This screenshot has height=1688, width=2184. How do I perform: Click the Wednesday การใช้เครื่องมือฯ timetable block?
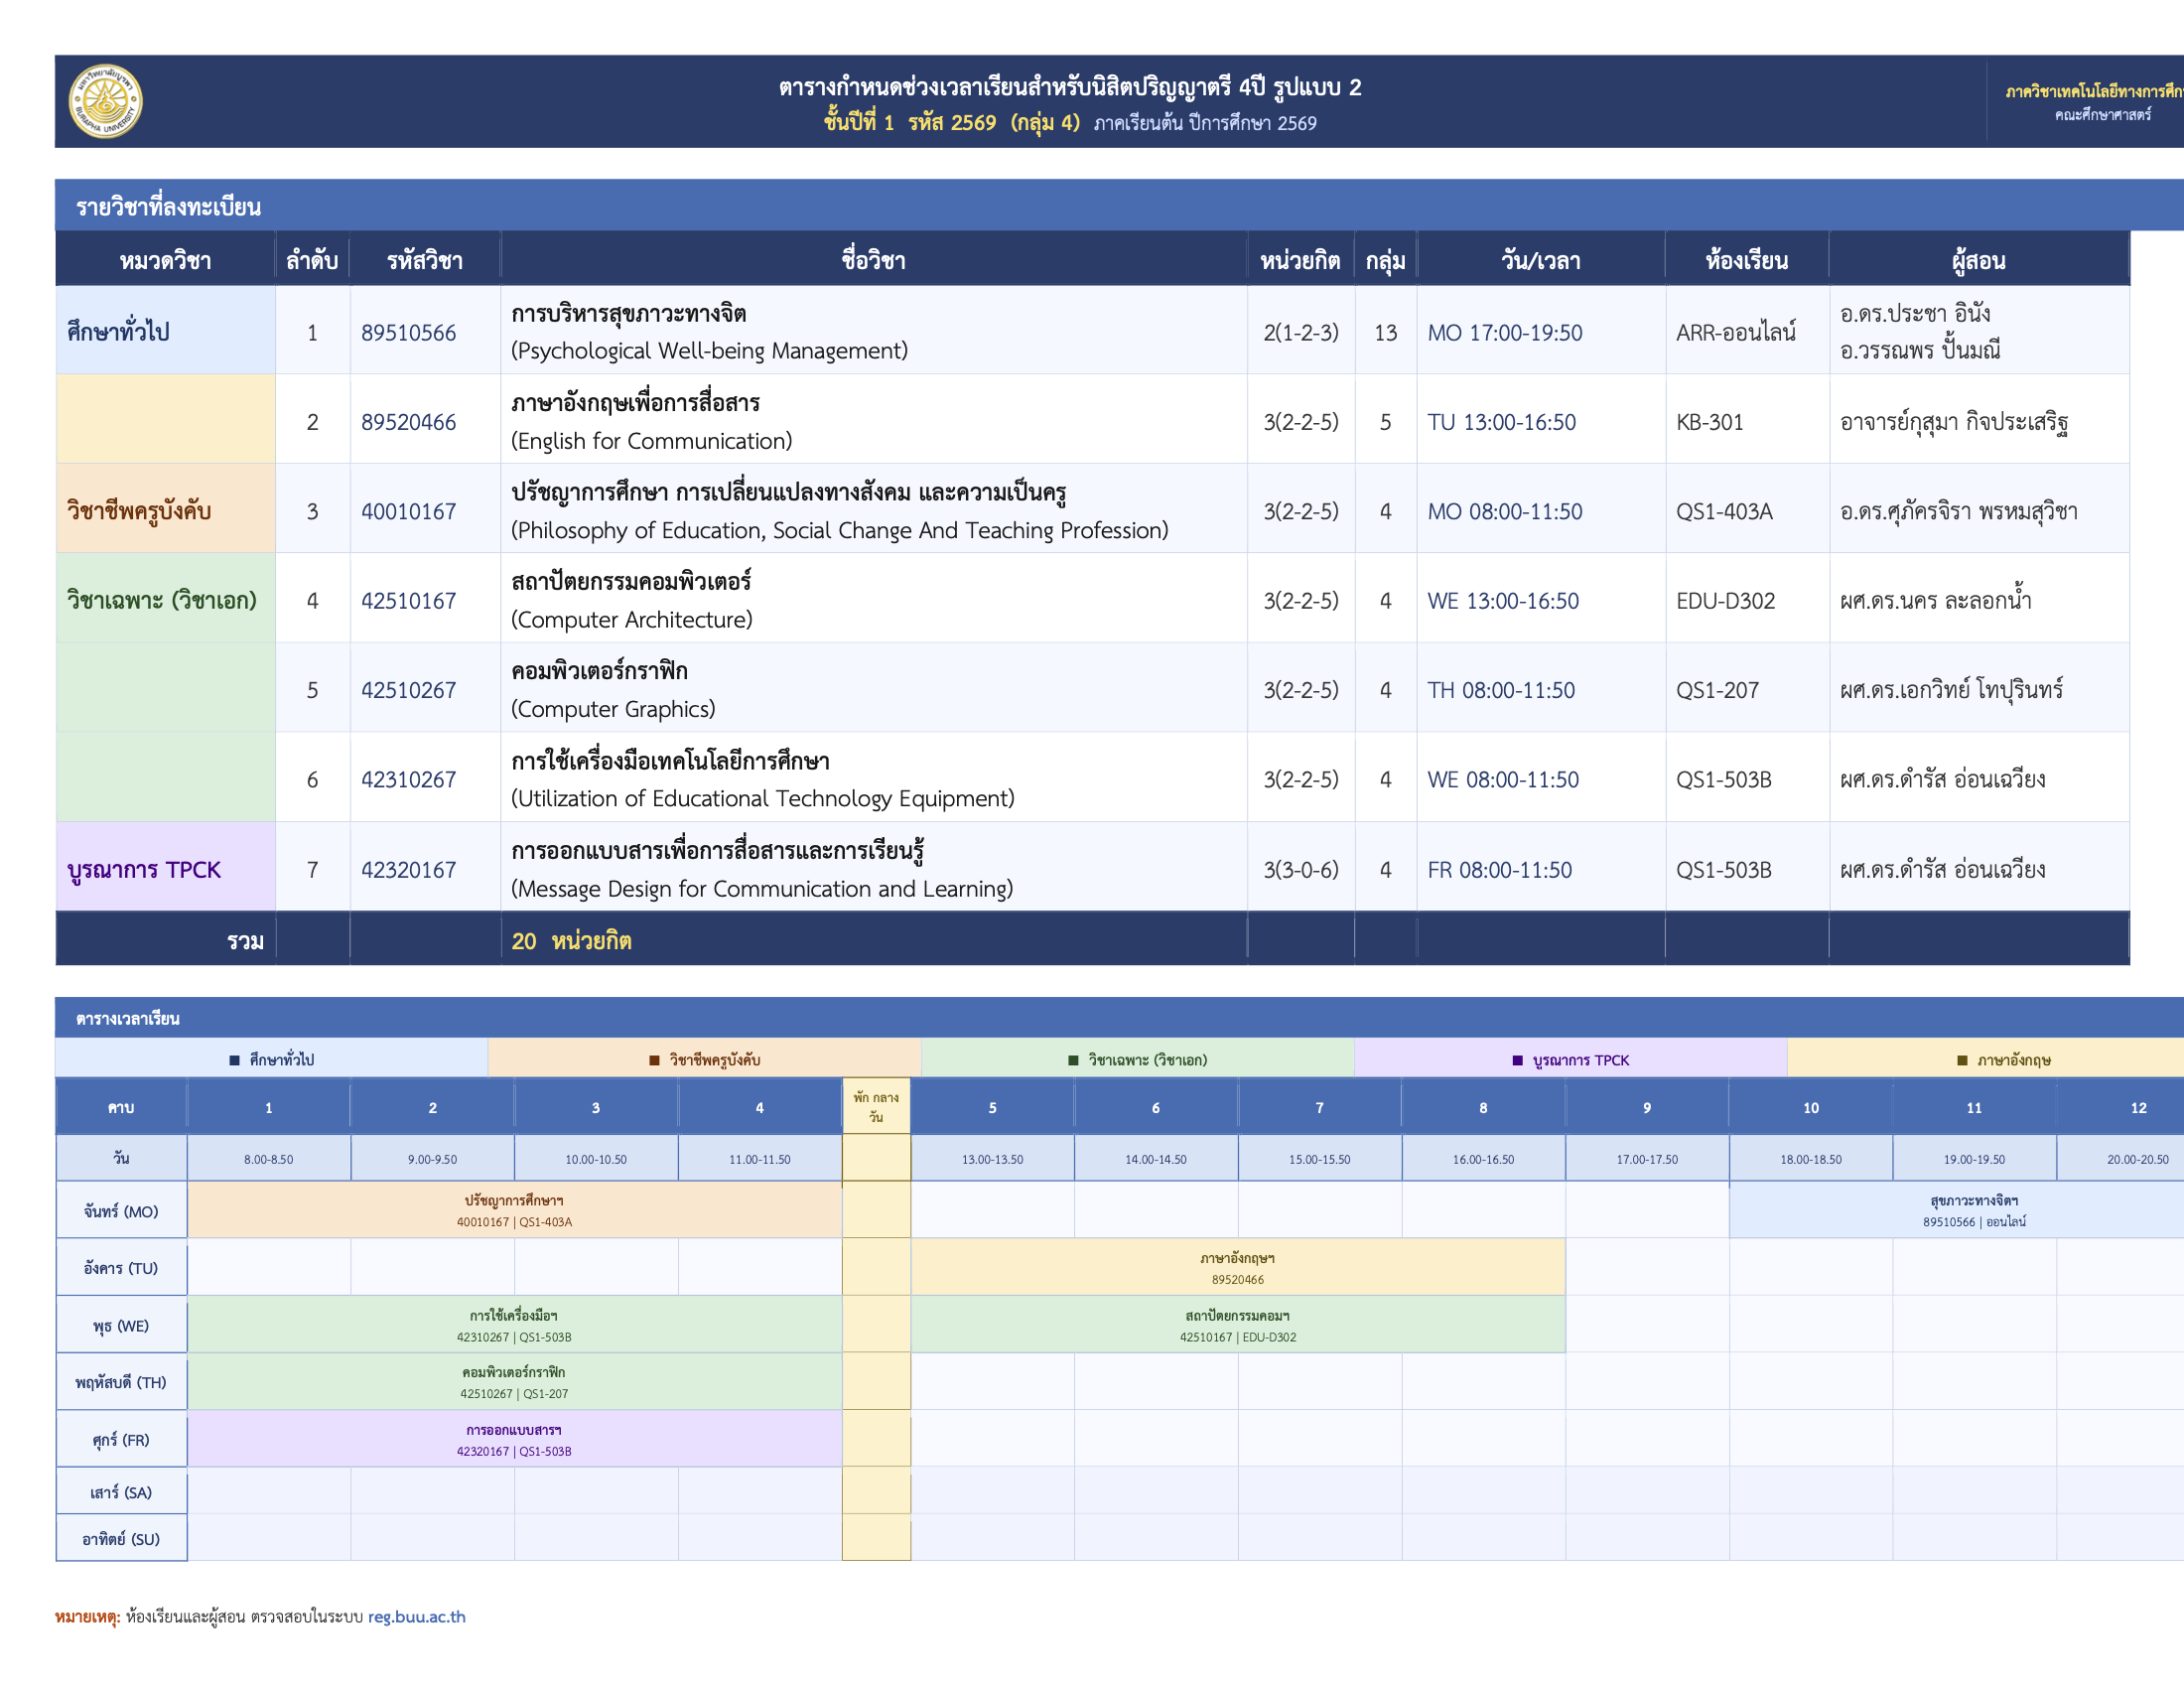point(514,1325)
